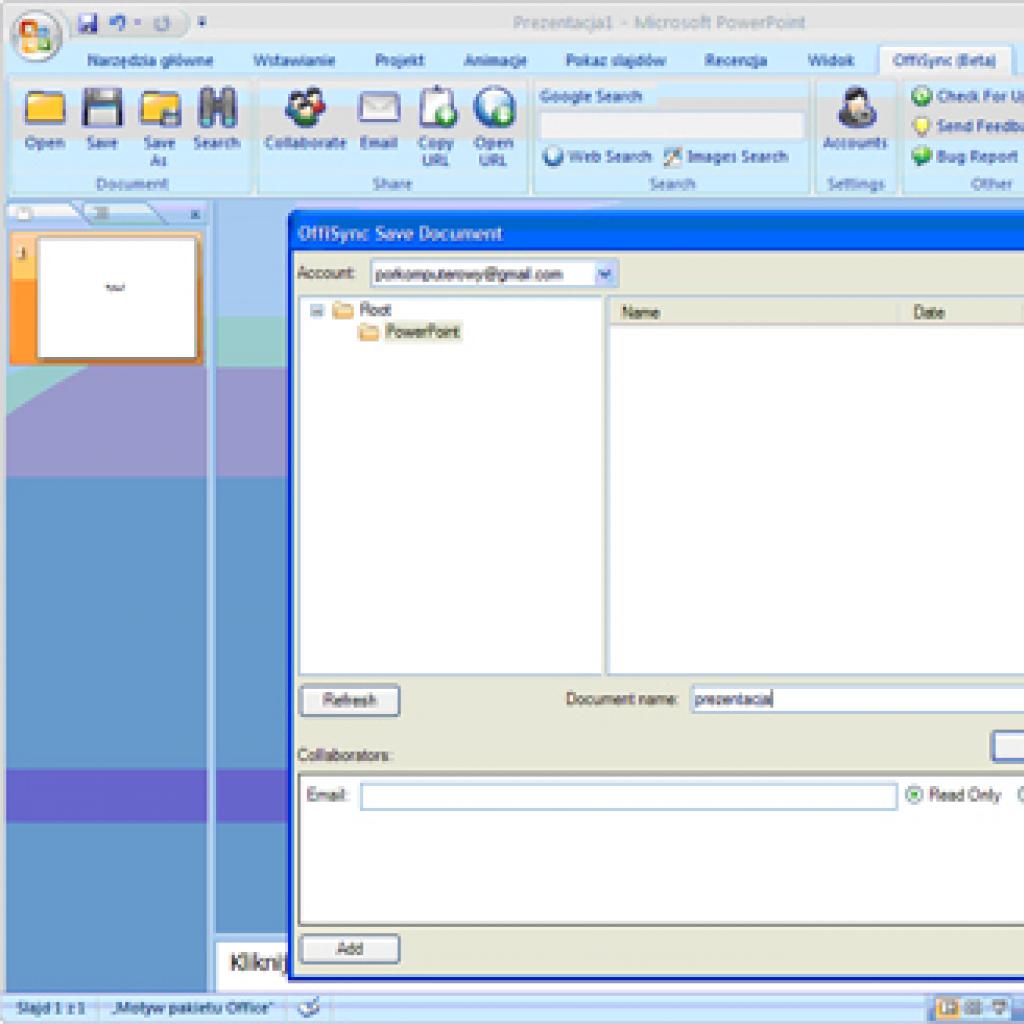Click status bar spell check icon
This screenshot has width=1024, height=1024.
pyautogui.click(x=308, y=1008)
